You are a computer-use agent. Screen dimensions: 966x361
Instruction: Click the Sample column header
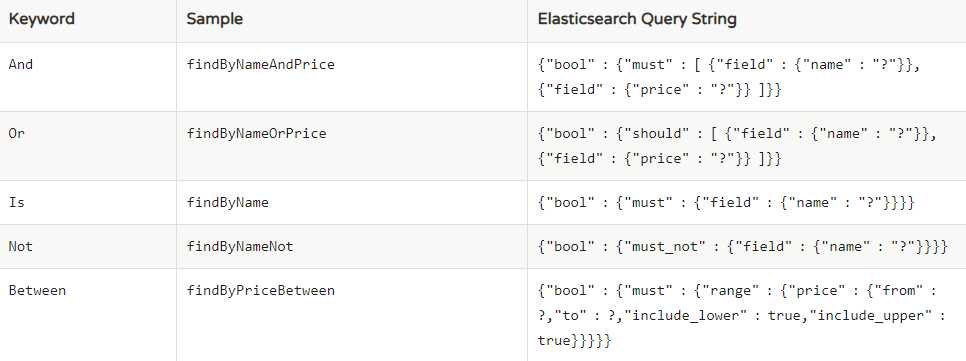[x=214, y=18]
